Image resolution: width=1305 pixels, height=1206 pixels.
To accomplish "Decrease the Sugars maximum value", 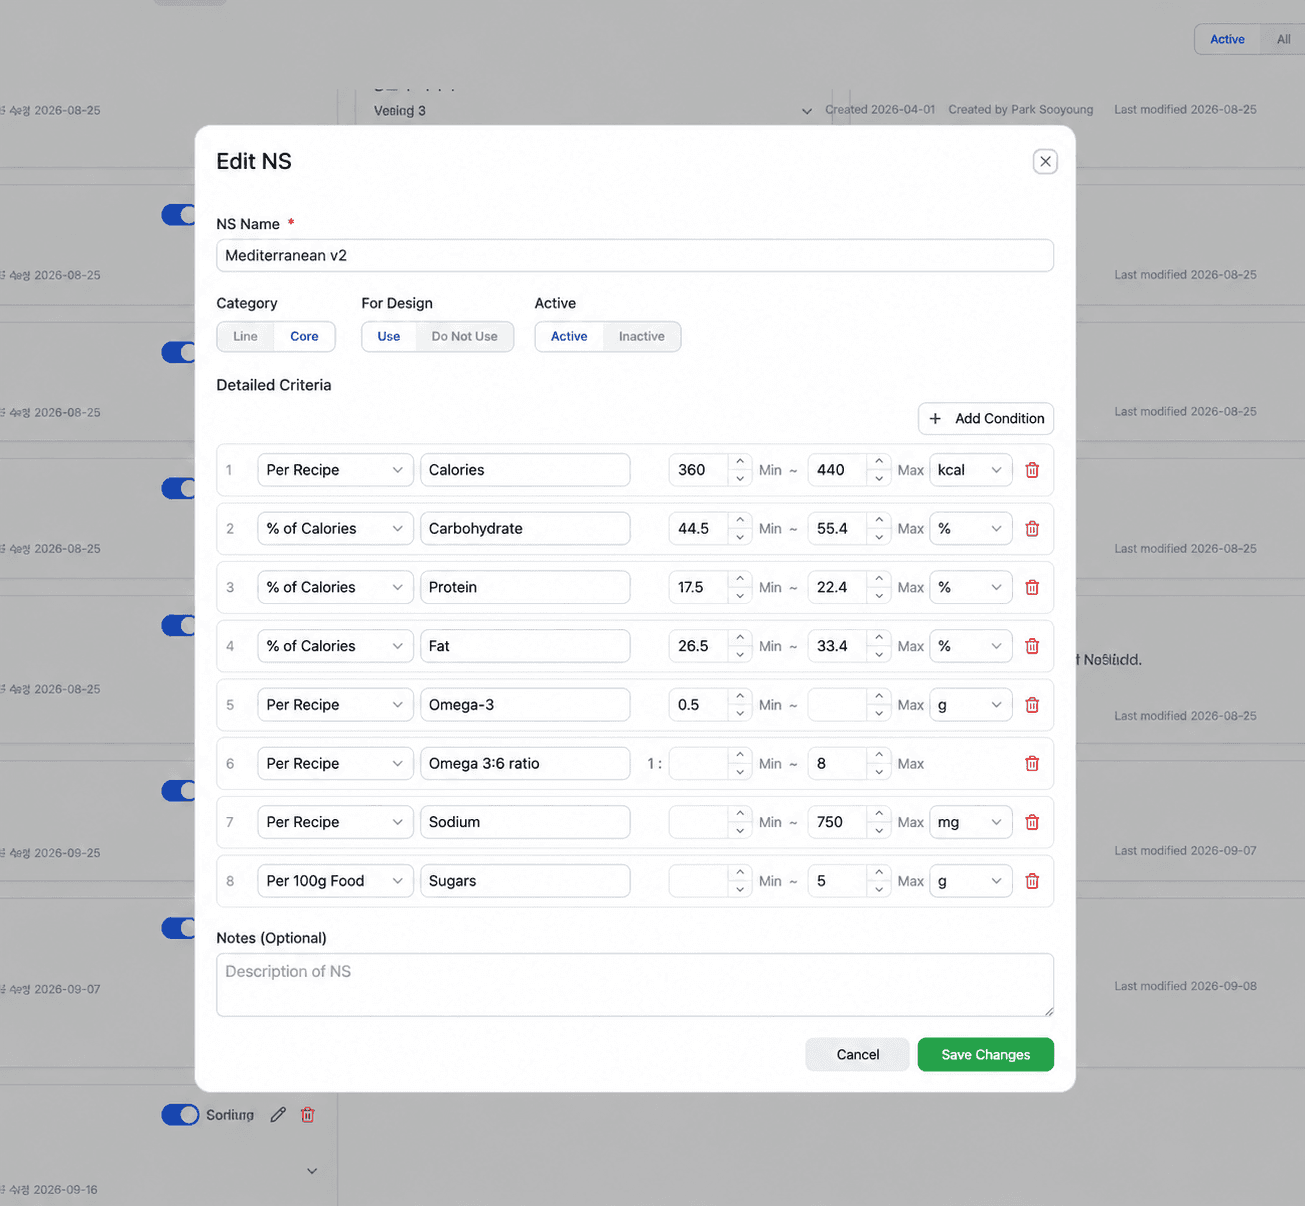I will [x=879, y=889].
